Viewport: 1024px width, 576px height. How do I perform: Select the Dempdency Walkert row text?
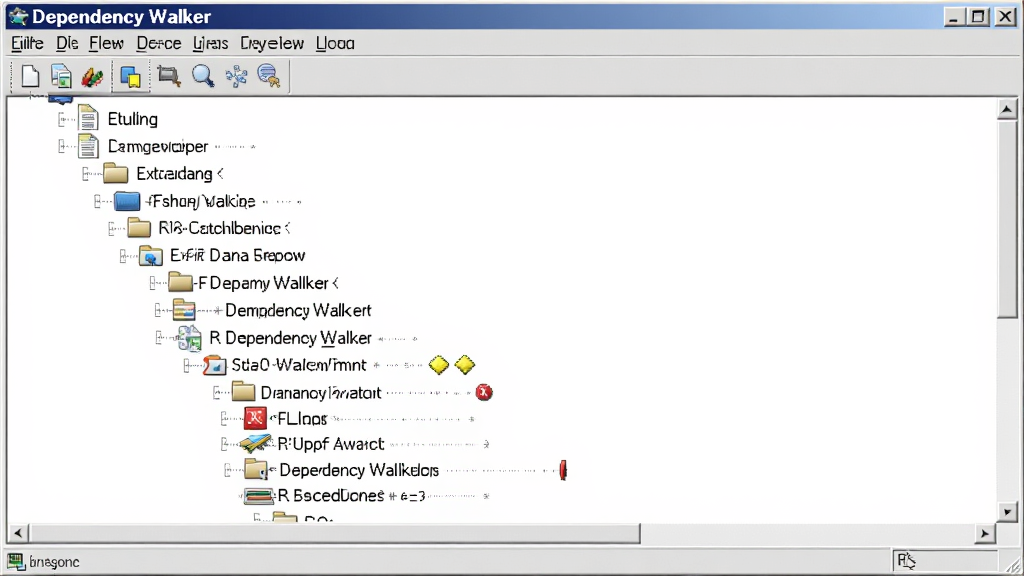[298, 310]
